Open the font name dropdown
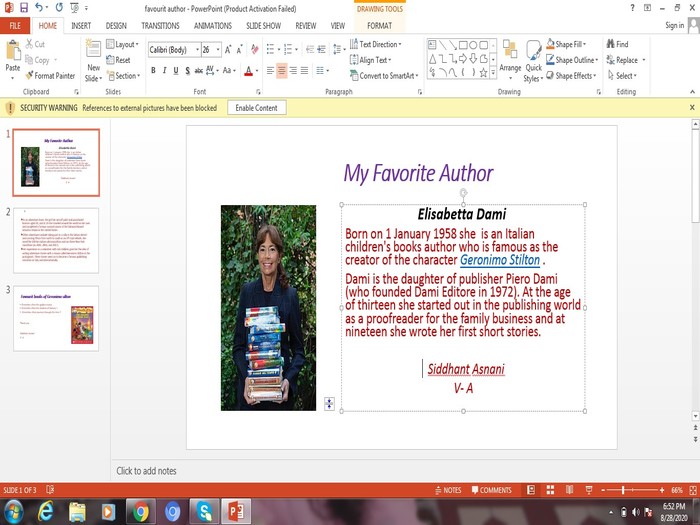Screen dimensions: 700x525 [x=197, y=50]
